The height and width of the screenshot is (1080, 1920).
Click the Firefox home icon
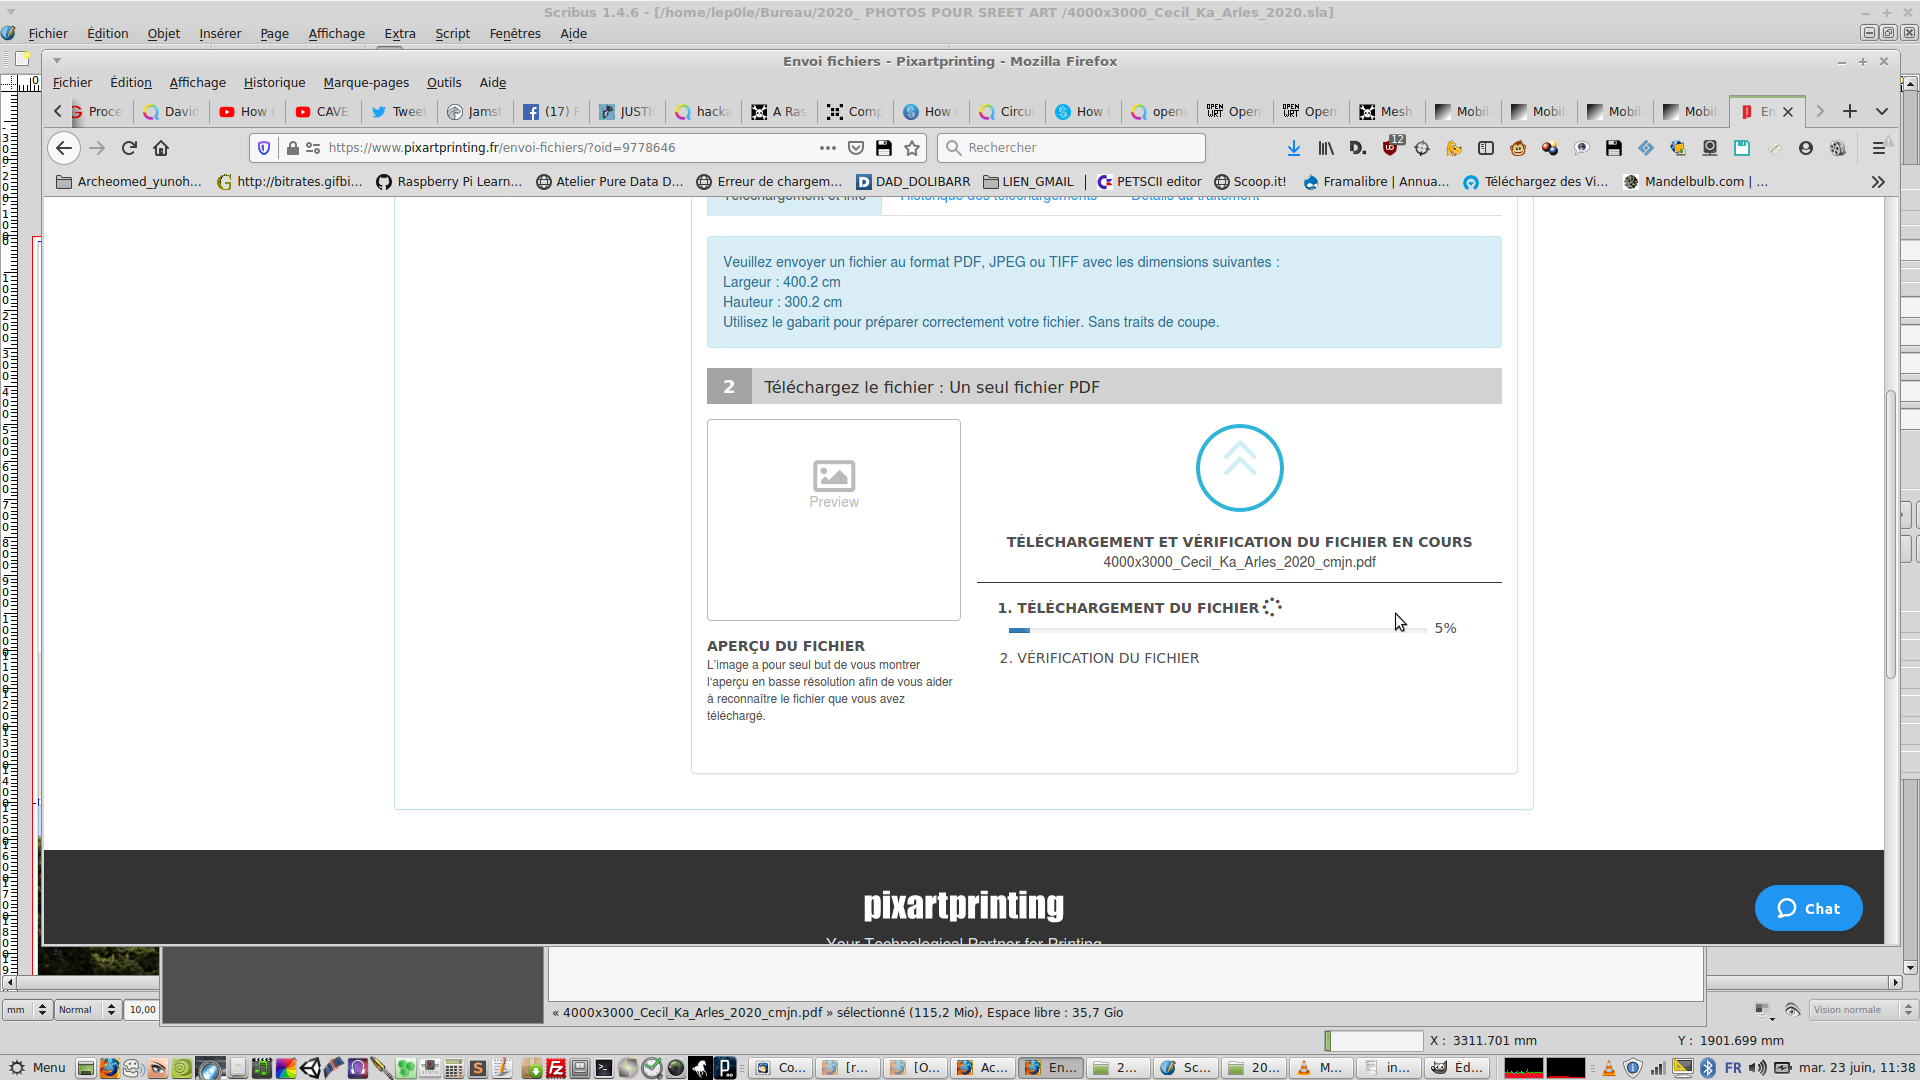pos(161,148)
